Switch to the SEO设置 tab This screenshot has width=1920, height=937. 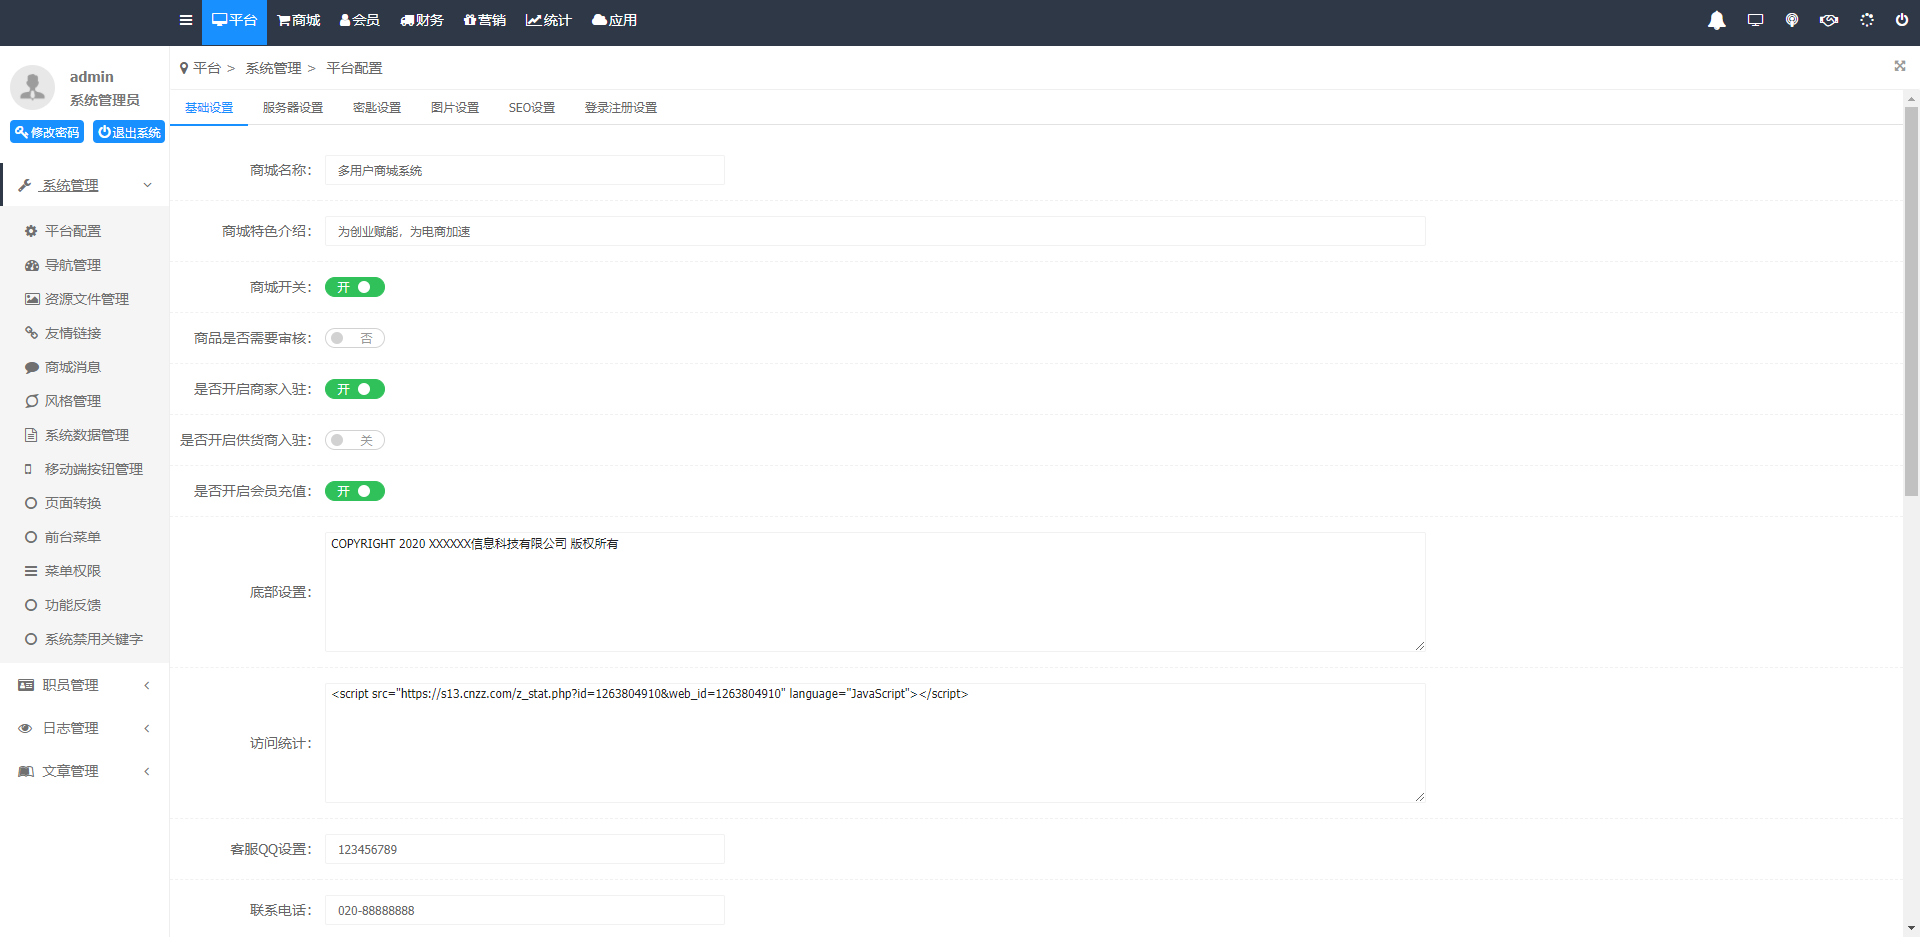pos(532,108)
